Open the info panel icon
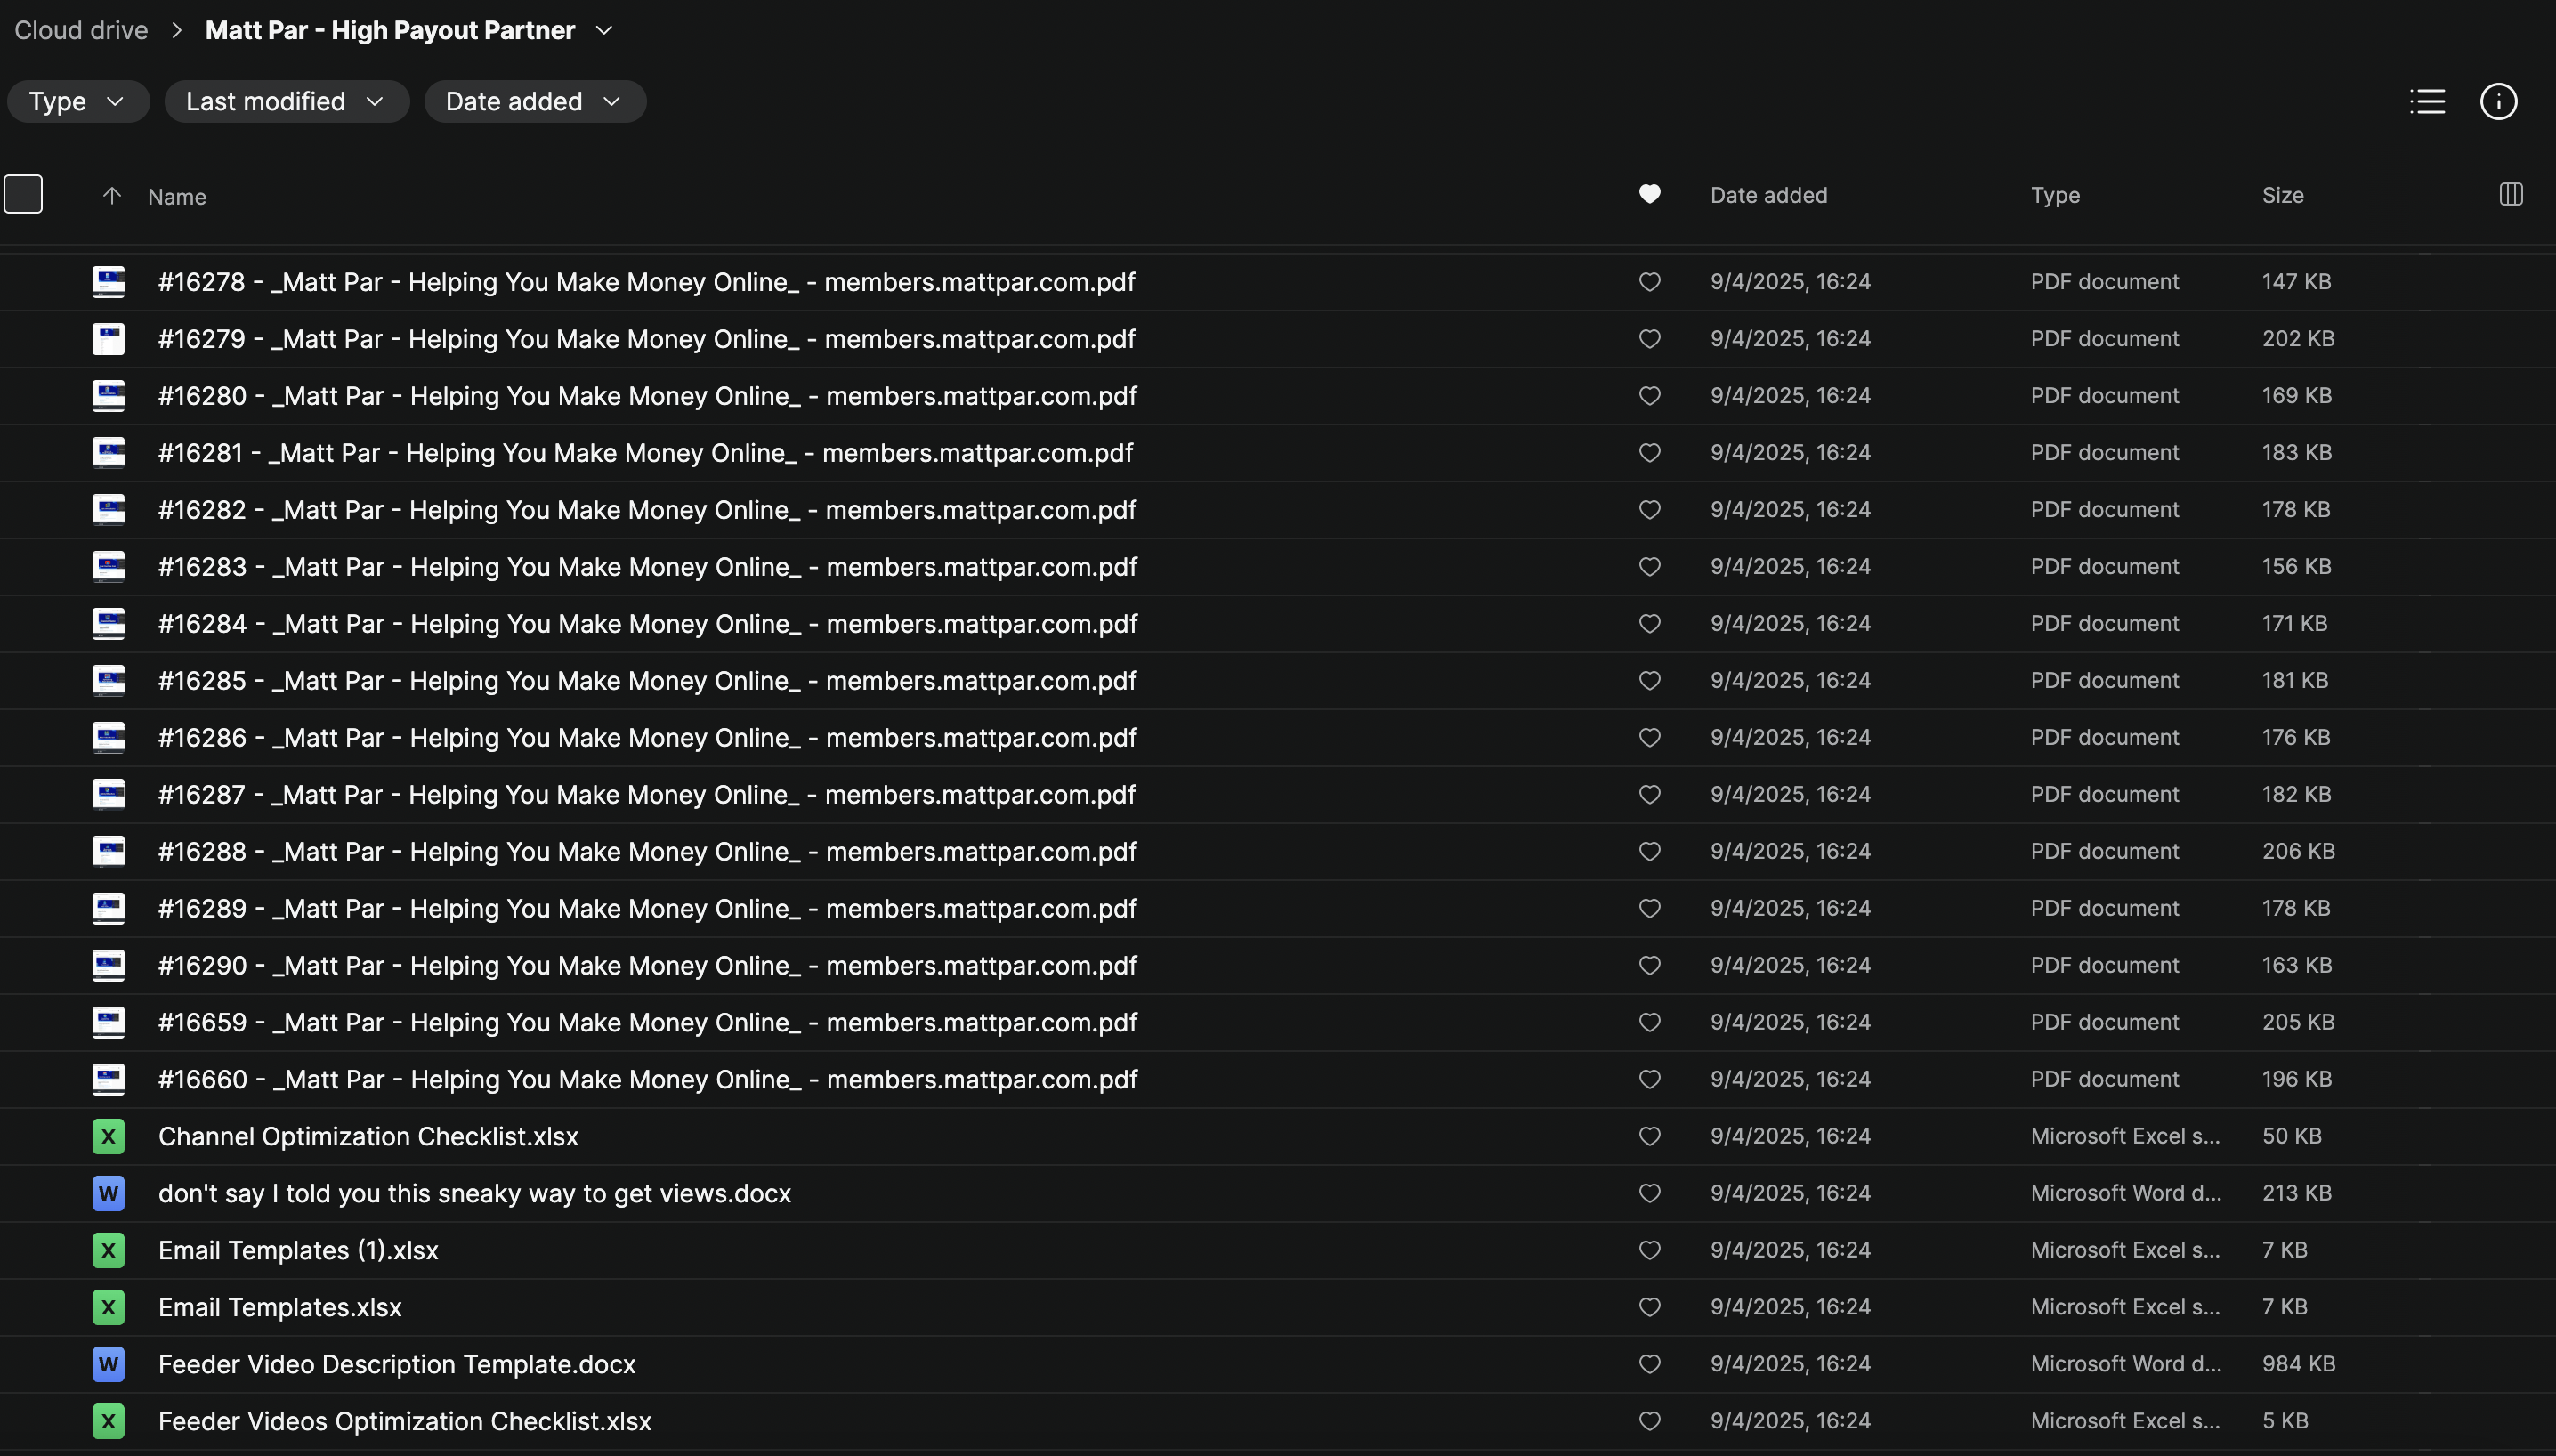 click(x=2498, y=102)
